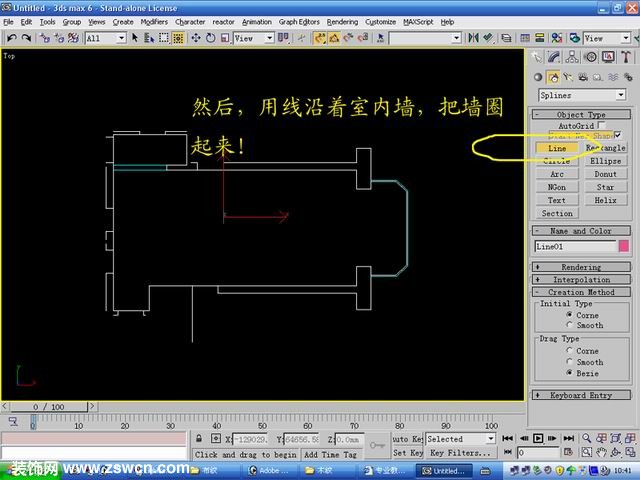
Task: Select Smooth under Initial Type
Action: 569,325
